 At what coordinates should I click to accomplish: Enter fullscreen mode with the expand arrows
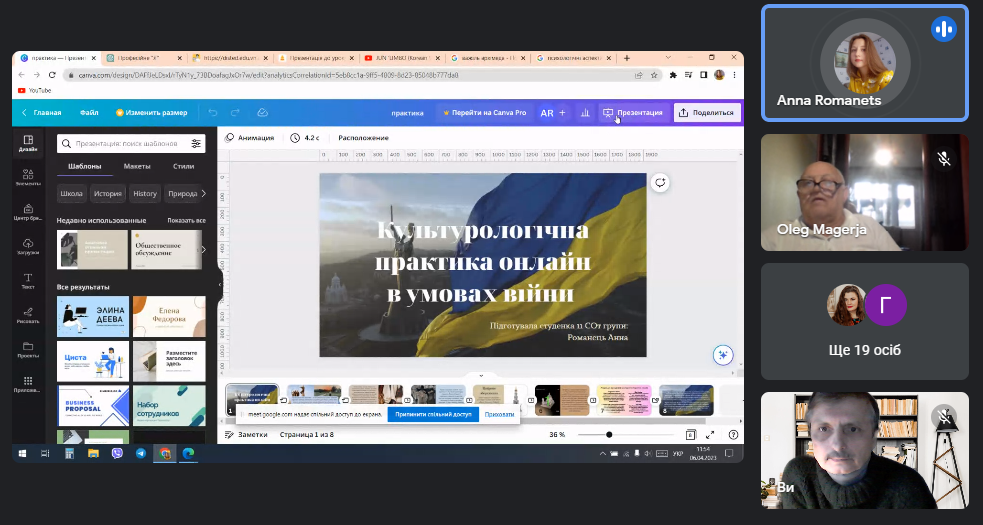click(x=710, y=435)
